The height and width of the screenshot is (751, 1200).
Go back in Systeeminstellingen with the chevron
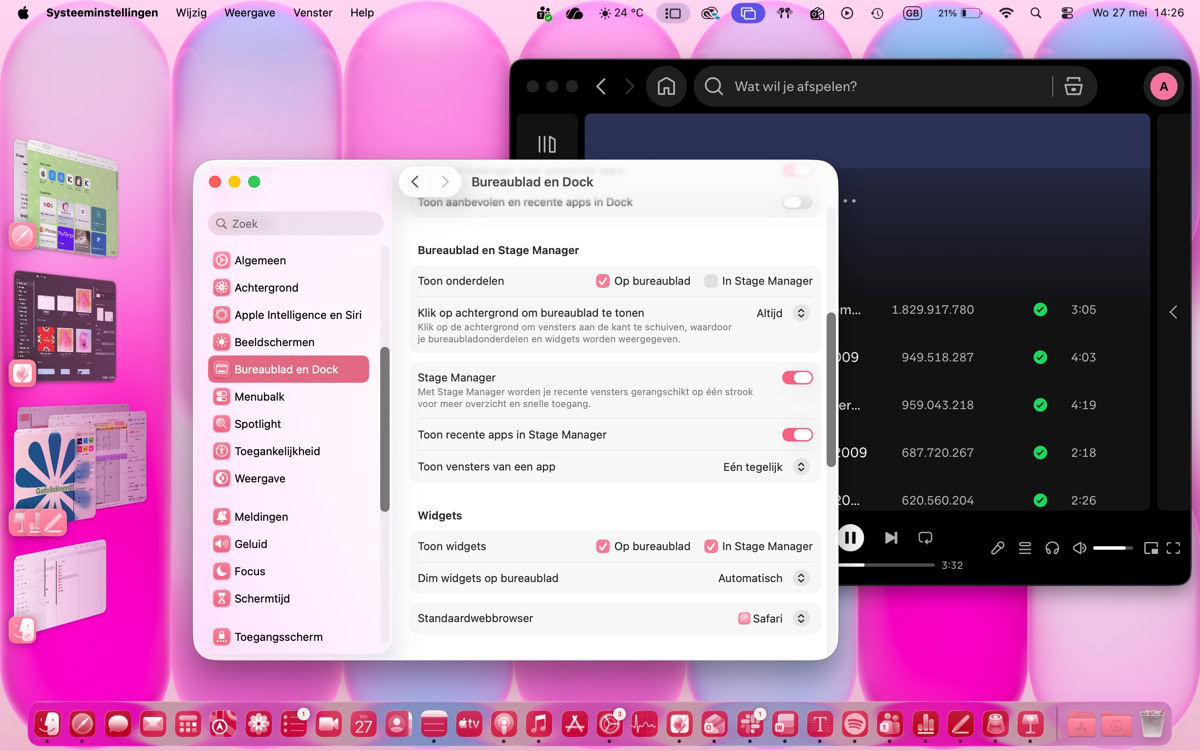coord(415,182)
